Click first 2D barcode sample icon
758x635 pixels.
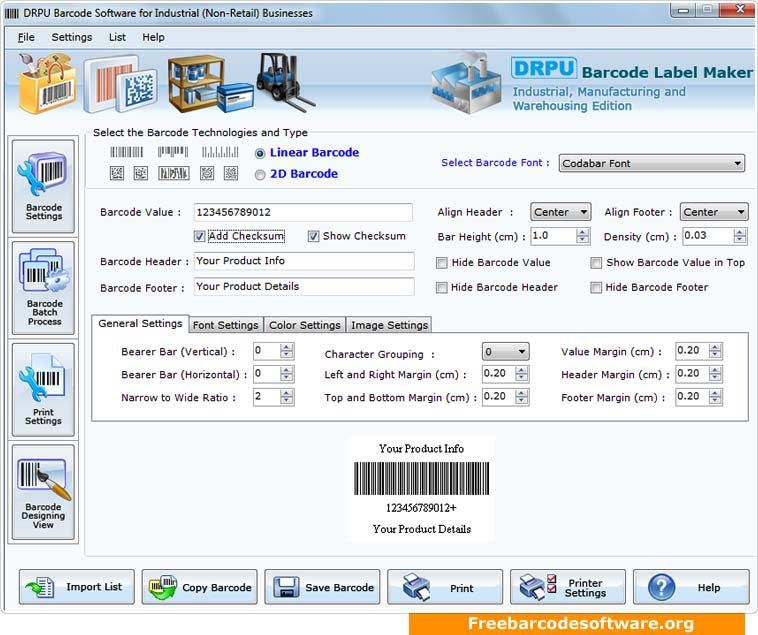pos(117,173)
